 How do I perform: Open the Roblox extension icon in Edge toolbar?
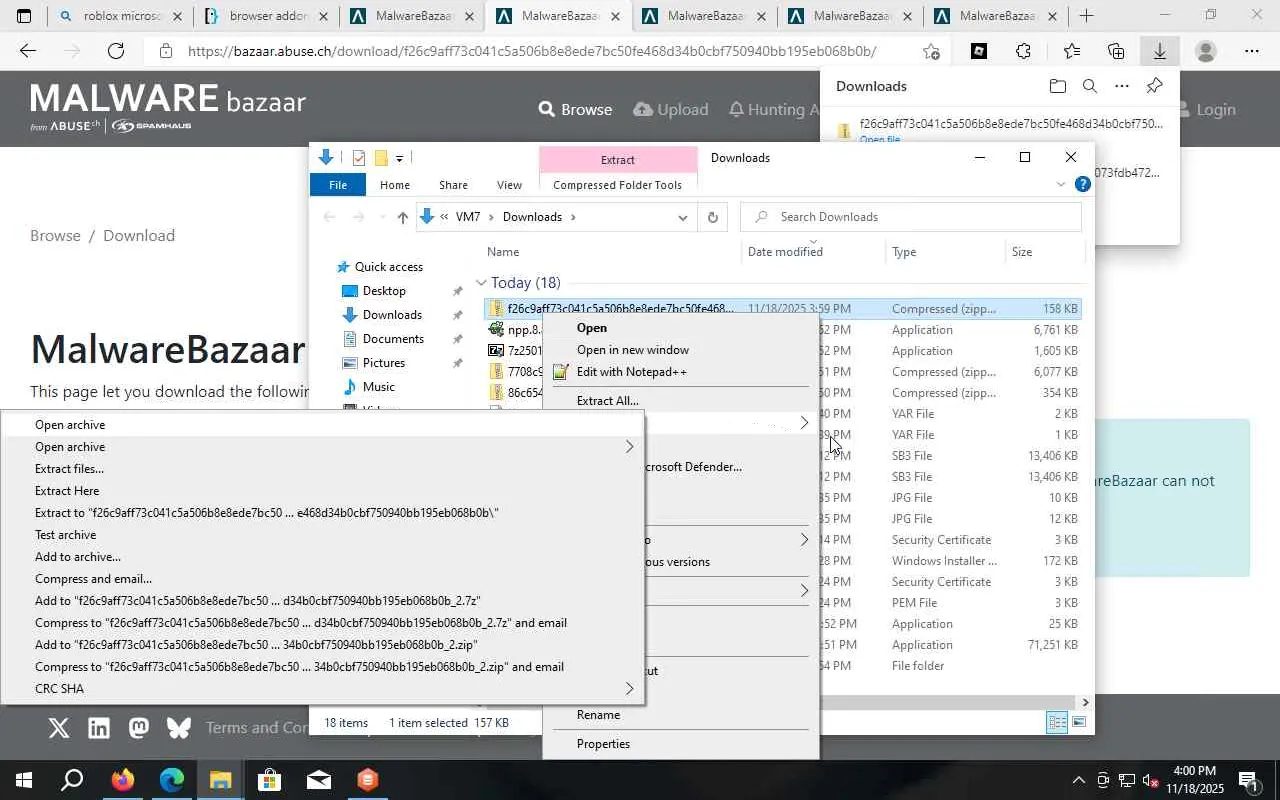click(x=979, y=51)
